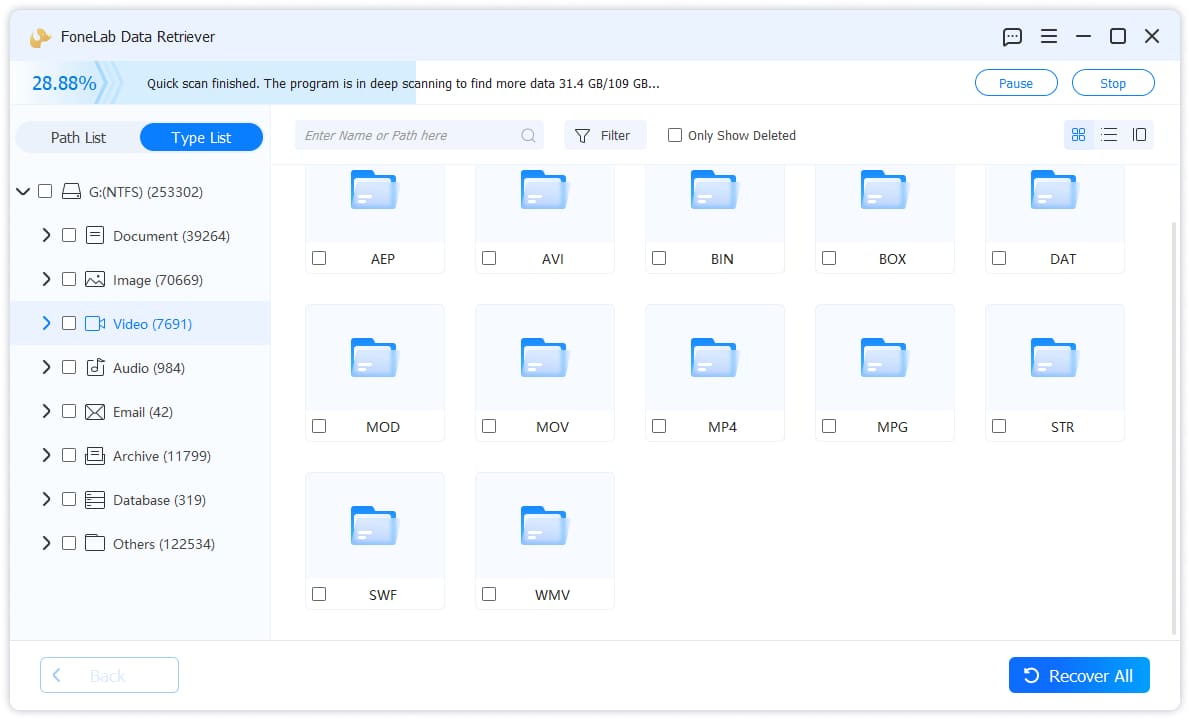1190x720 pixels.
Task: Select the Type List tab
Action: [x=201, y=137]
